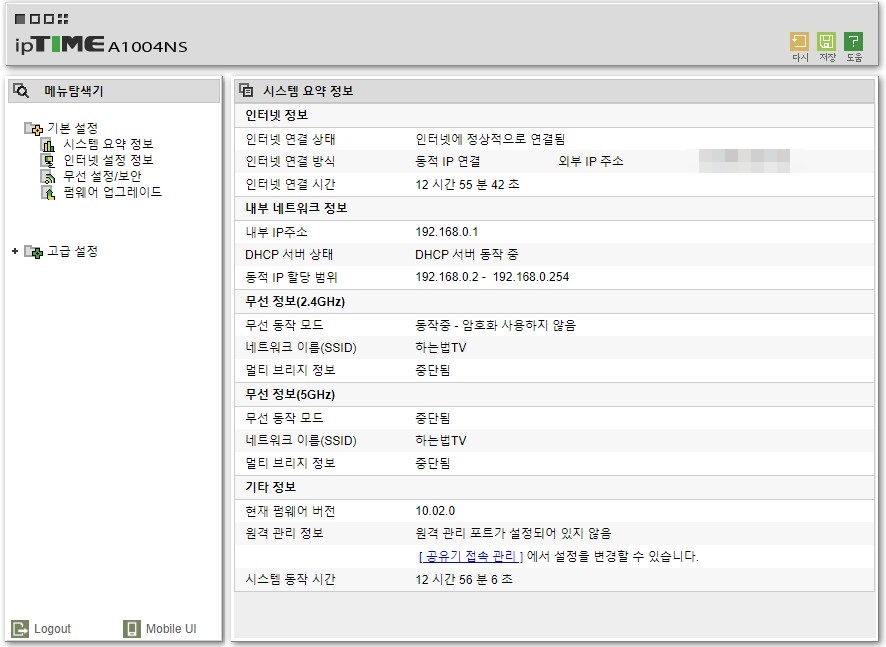Image resolution: width=886 pixels, height=647 pixels.
Task: Click the 고급 설정 folder icon
Action: pos(33,252)
